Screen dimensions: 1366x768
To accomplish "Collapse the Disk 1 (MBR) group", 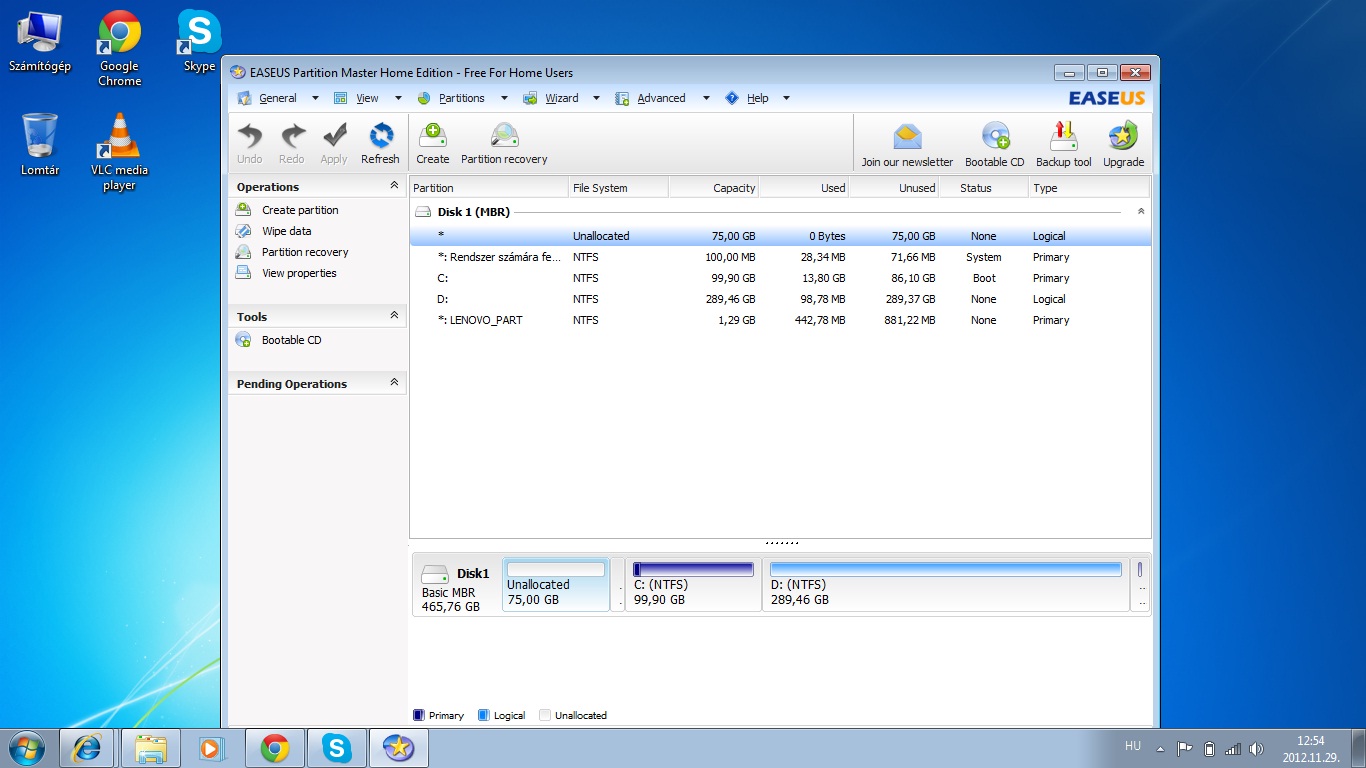I will [x=1141, y=212].
